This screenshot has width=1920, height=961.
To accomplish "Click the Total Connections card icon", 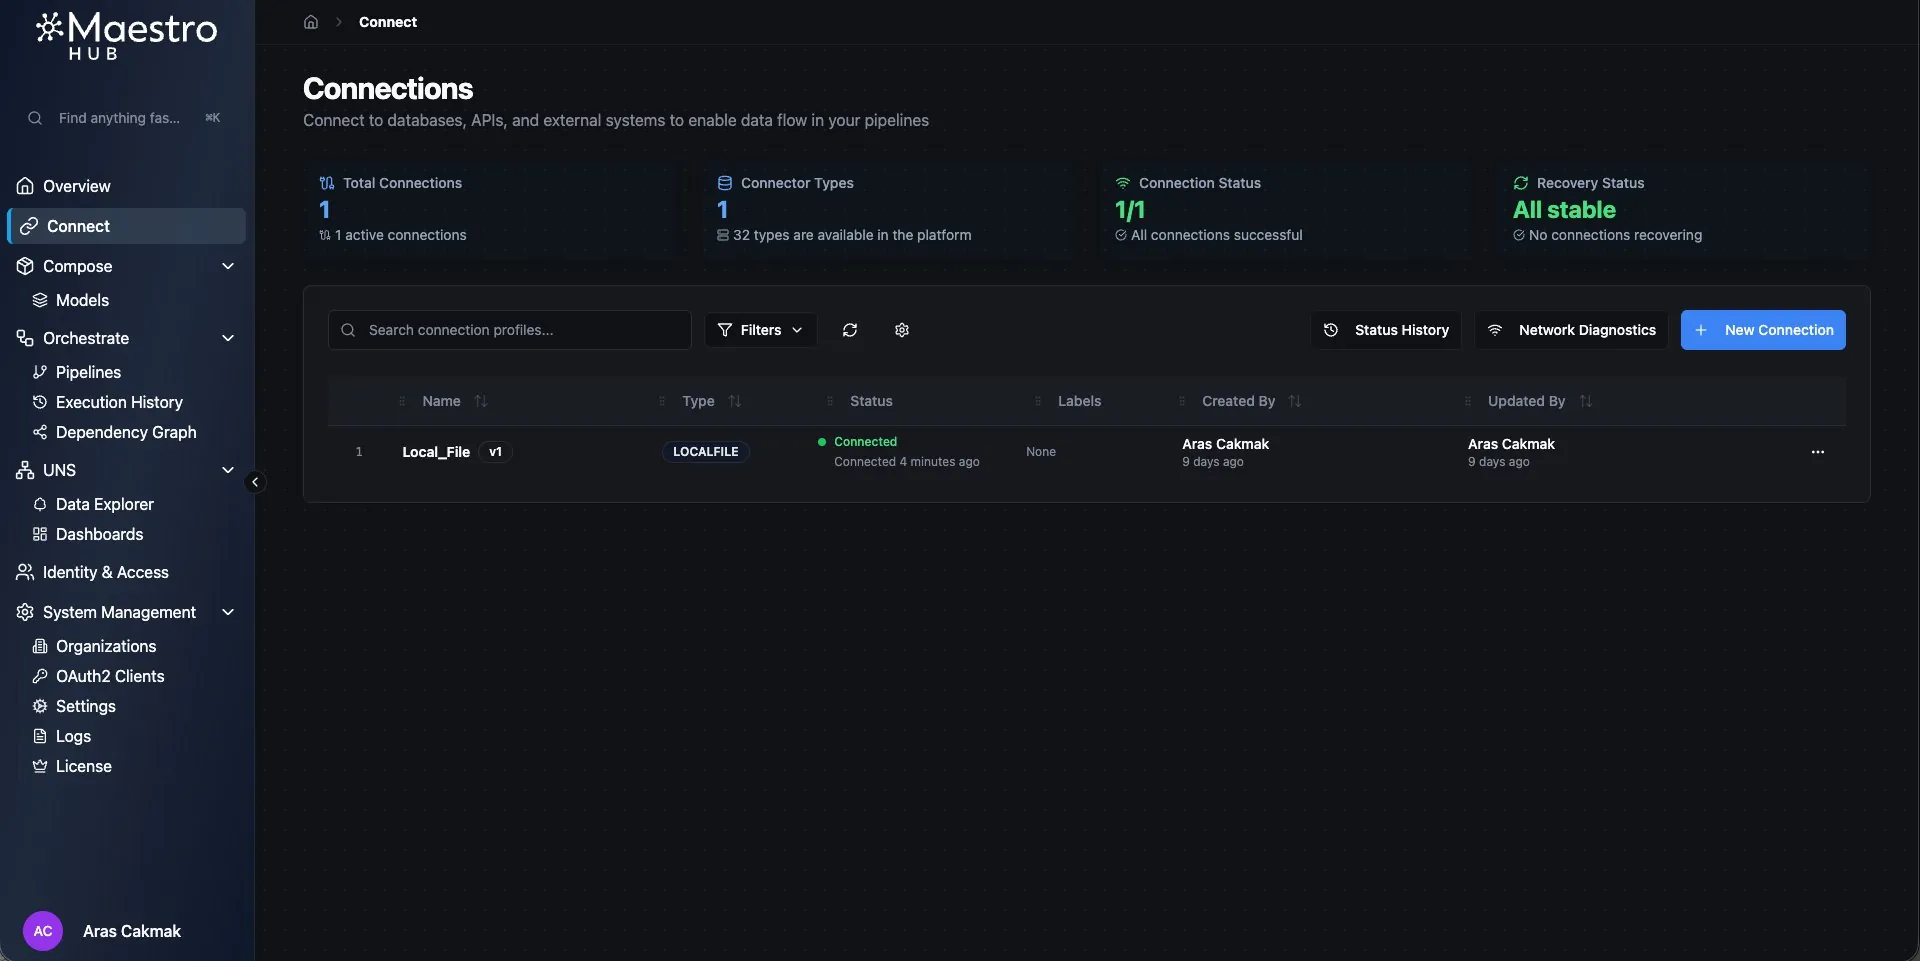I will click(327, 183).
